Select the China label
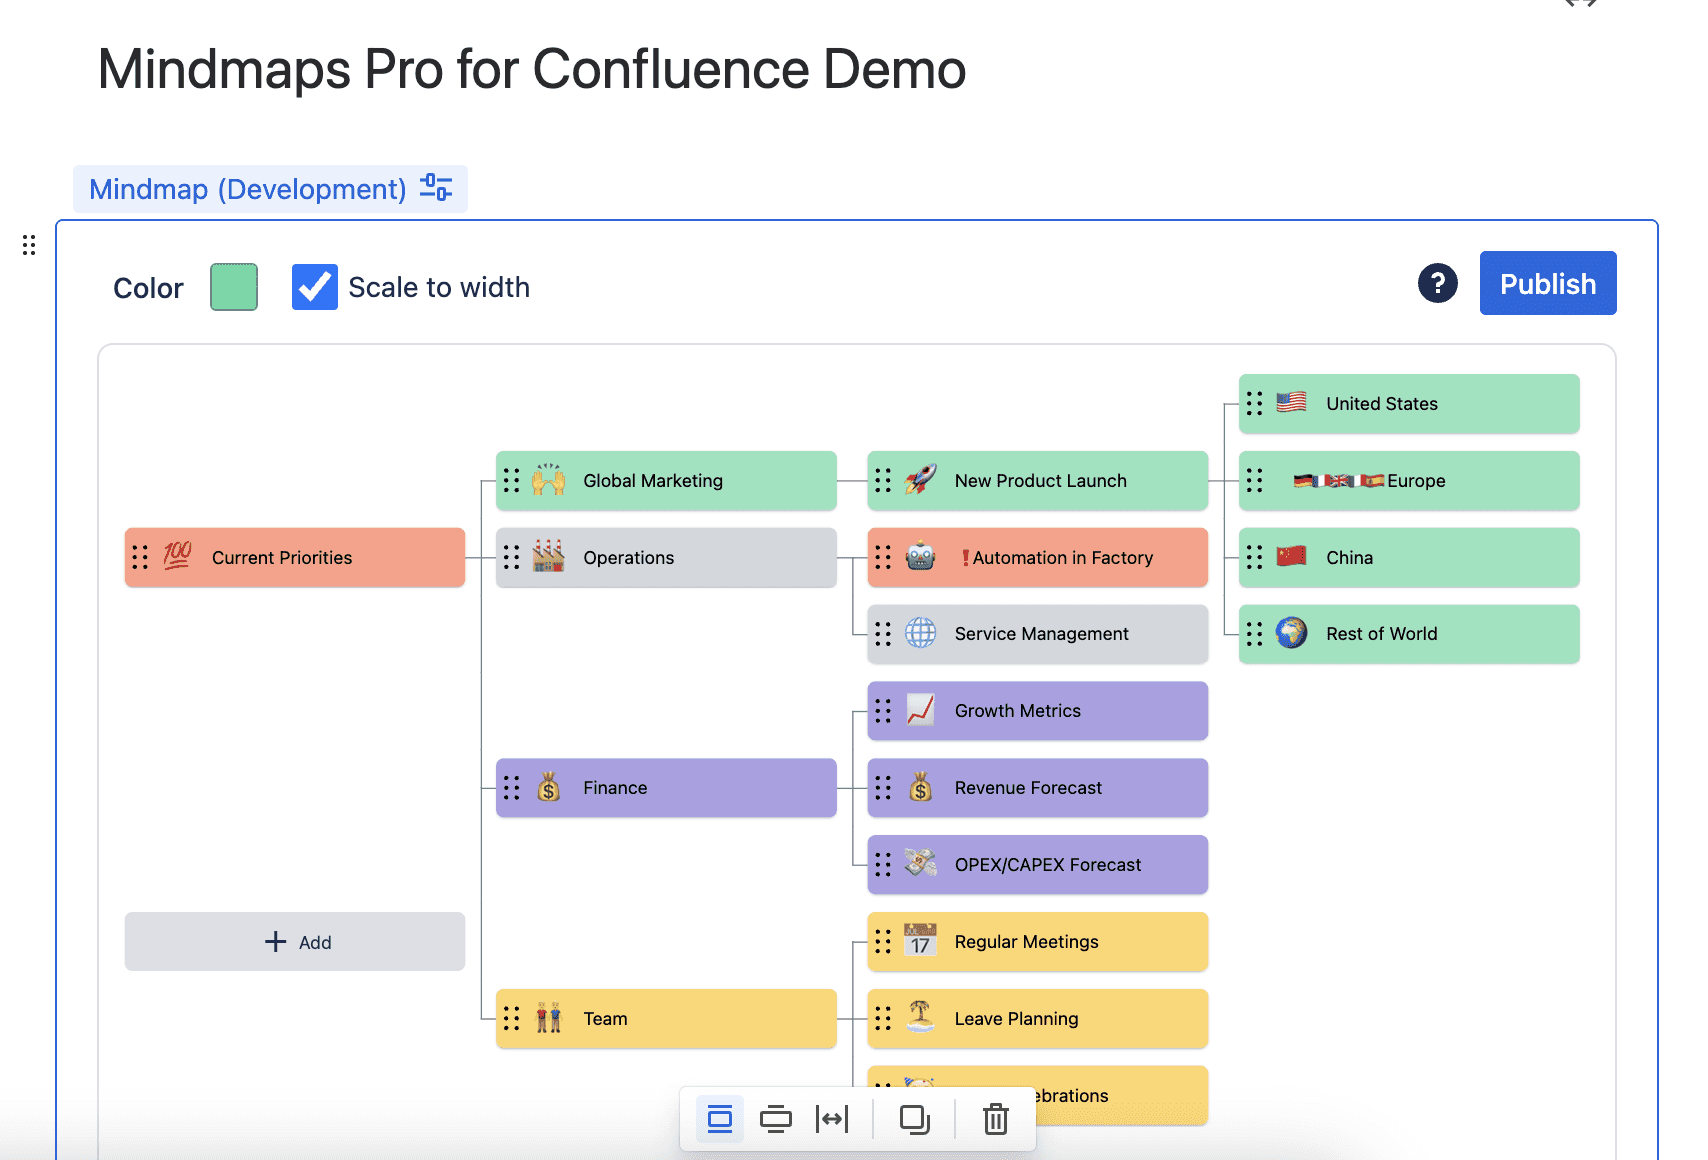Viewport: 1708px width, 1160px height. coord(1350,558)
